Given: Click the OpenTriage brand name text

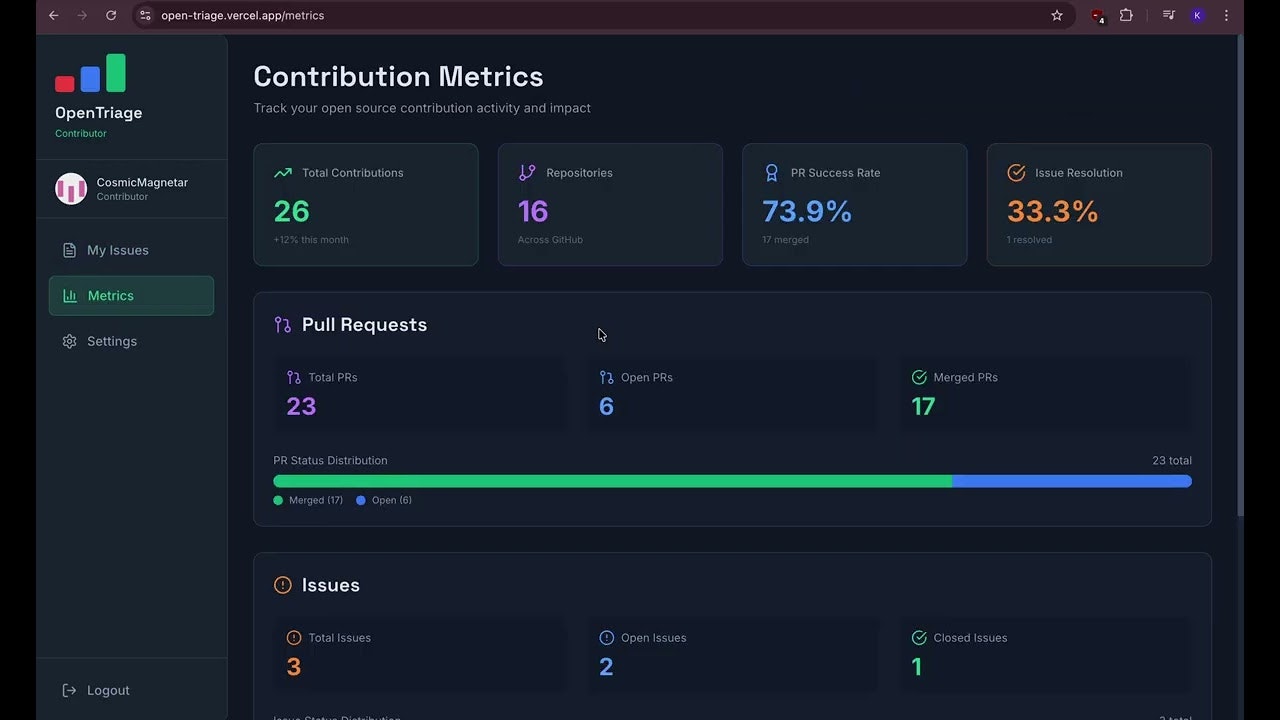Looking at the screenshot, I should 98,113.
